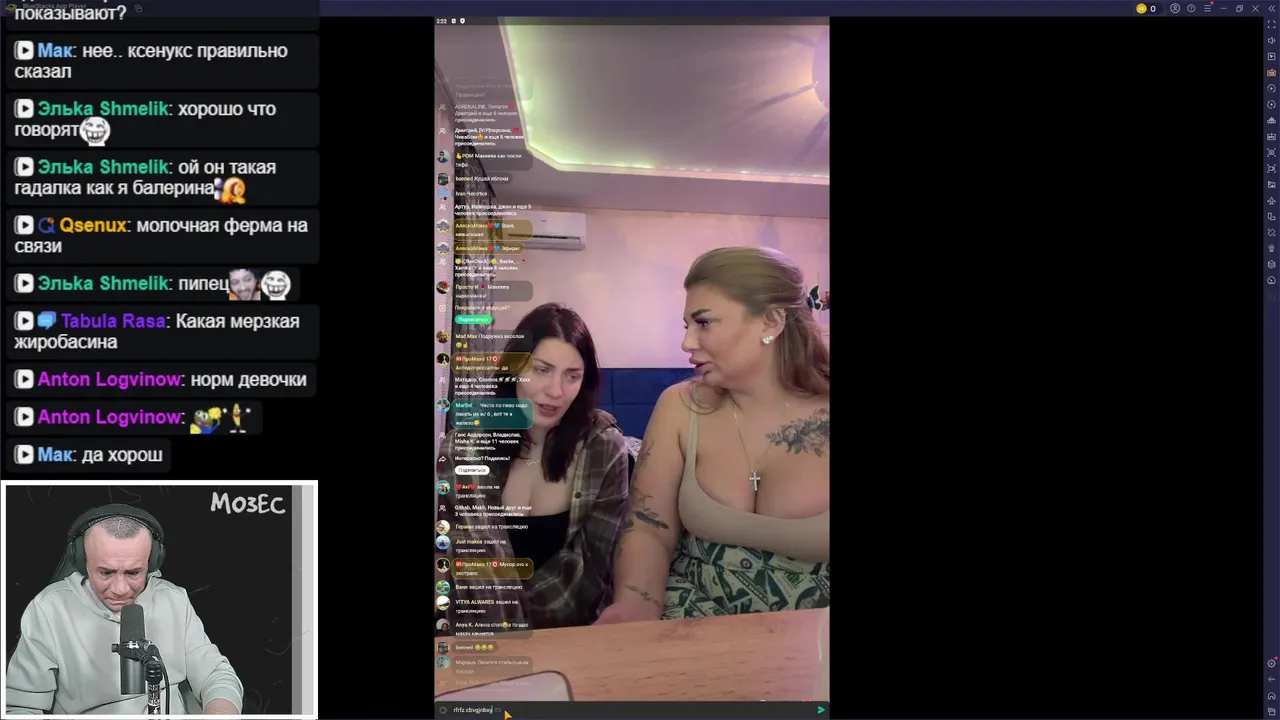Click message 'Anton Logvinow: норм девочки'
The image size is (1280, 720).
(160, 379)
